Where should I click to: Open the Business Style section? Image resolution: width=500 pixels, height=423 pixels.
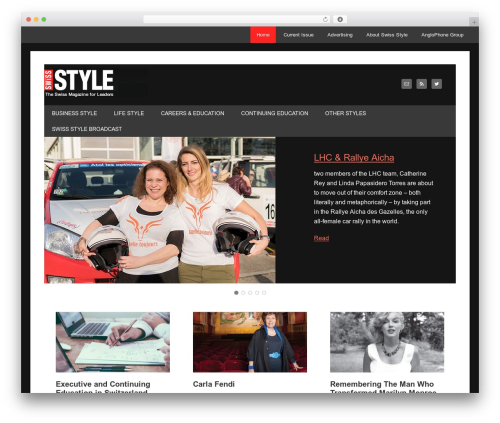[74, 113]
